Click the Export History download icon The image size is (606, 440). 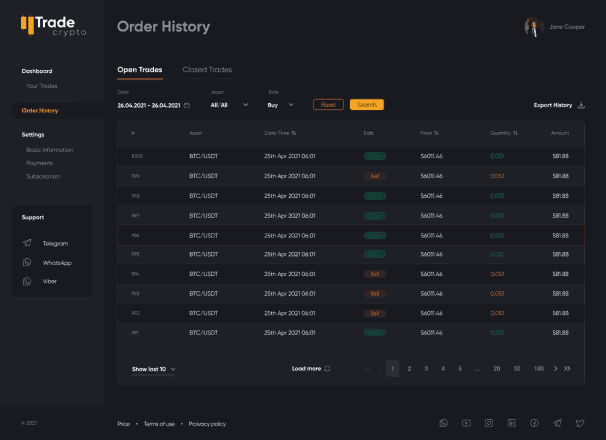tap(582, 105)
